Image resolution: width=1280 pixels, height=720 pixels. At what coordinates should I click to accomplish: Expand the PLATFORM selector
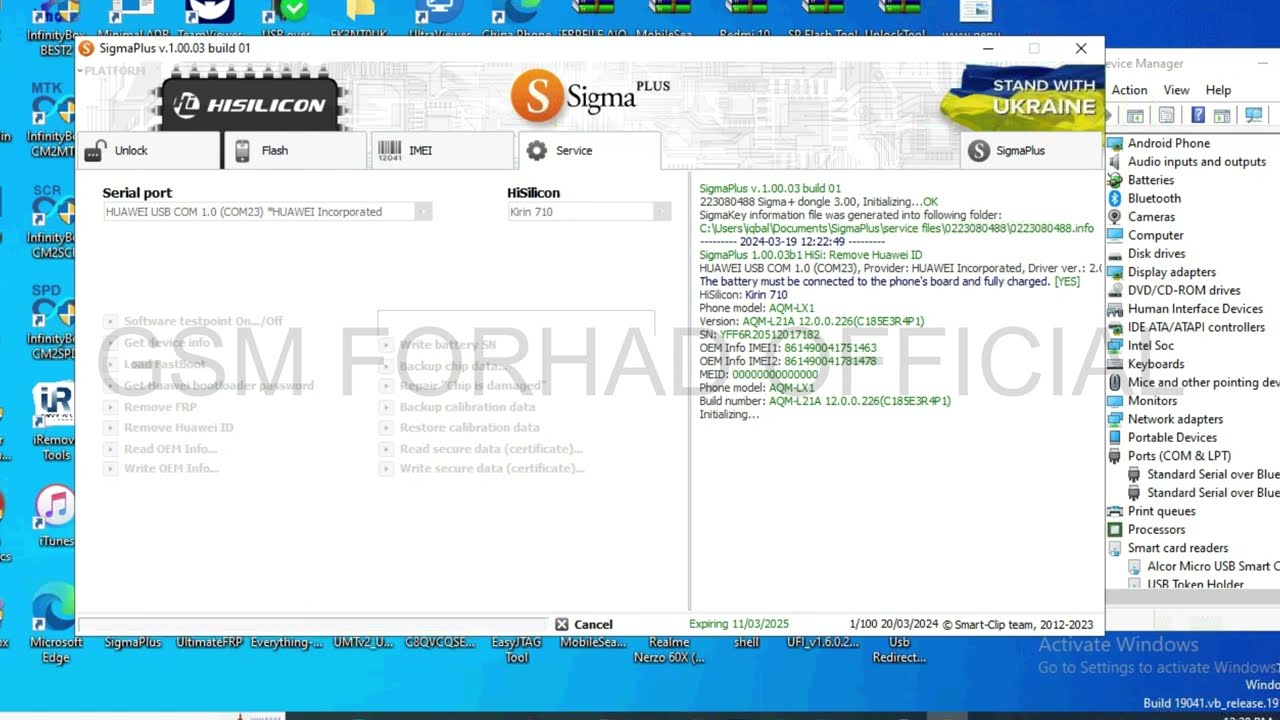coord(112,71)
